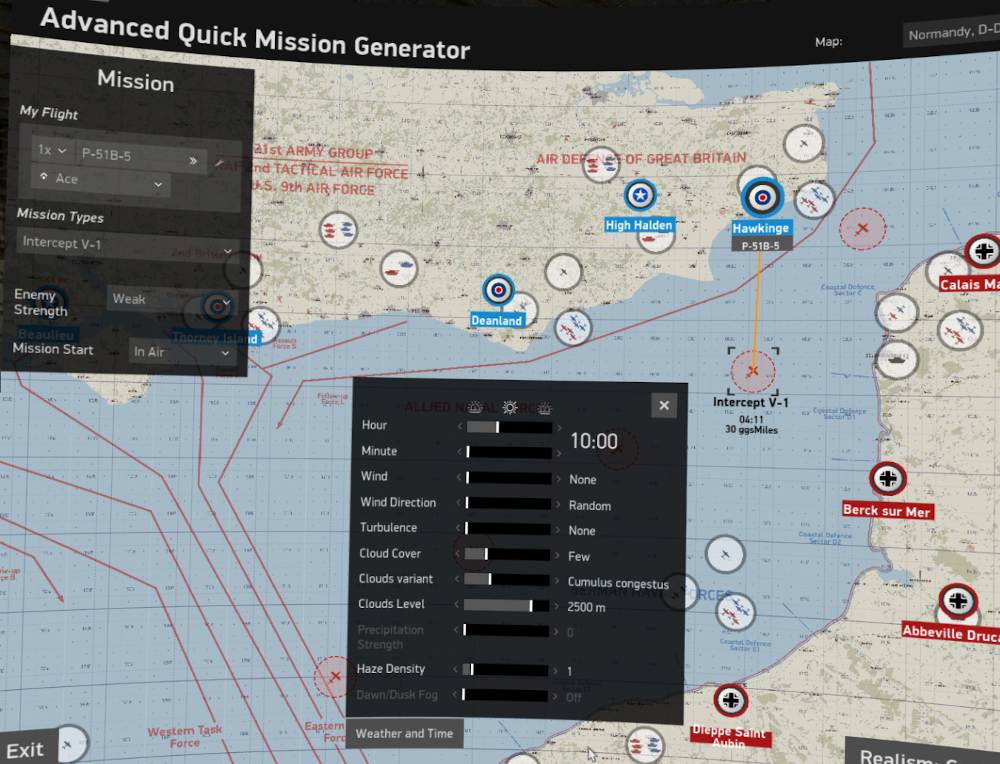The image size is (1000, 764).
Task: Click the Intercept V-1 target marker
Action: click(x=753, y=371)
